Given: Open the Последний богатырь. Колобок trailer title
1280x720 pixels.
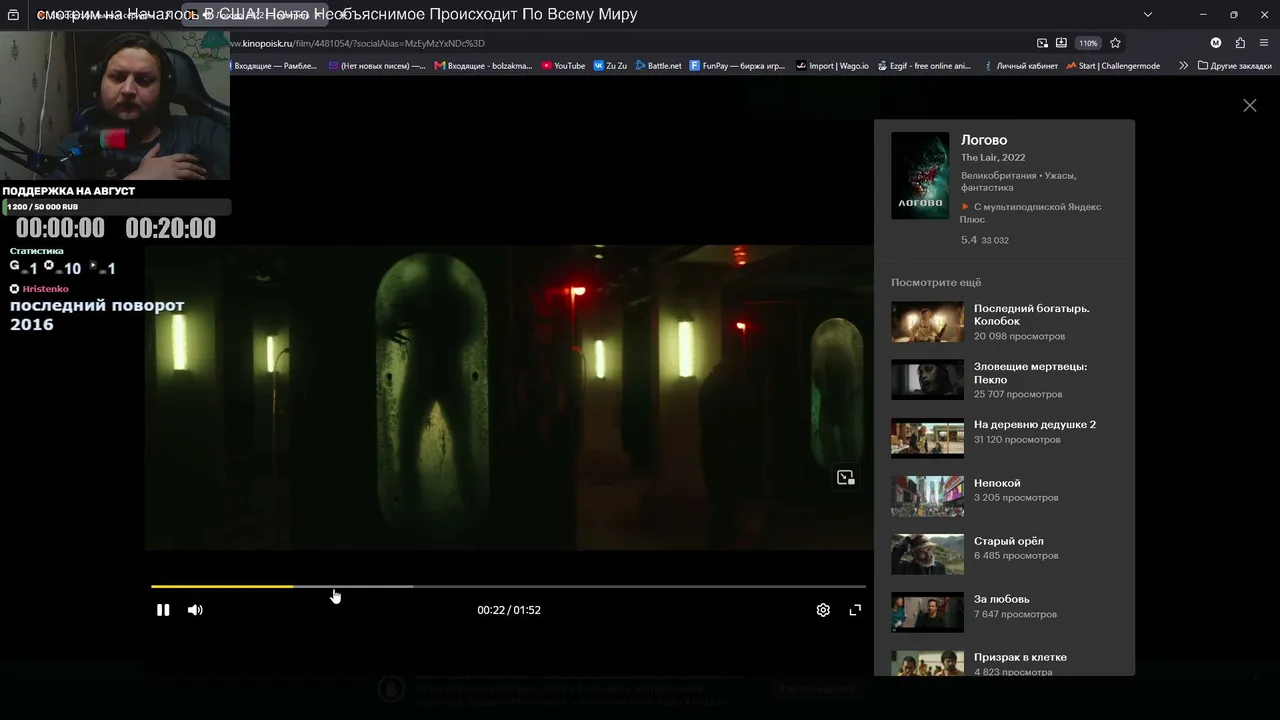Looking at the screenshot, I should 1032,315.
